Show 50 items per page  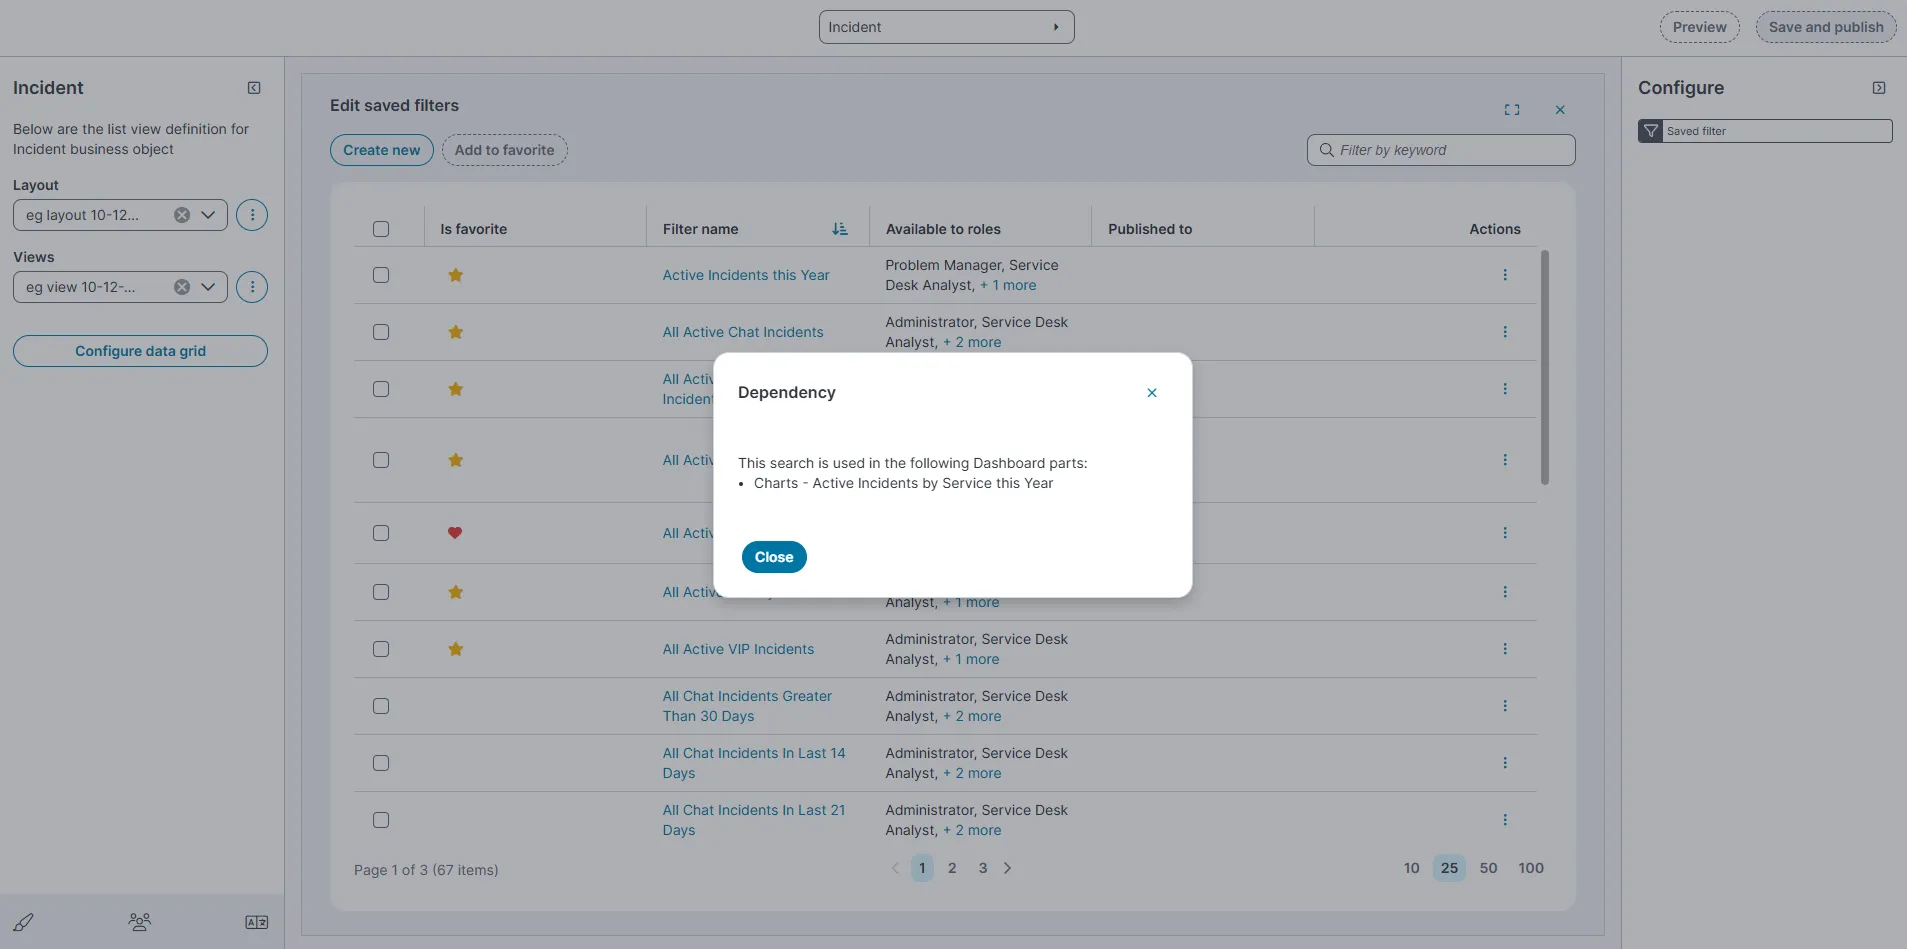[1488, 868]
